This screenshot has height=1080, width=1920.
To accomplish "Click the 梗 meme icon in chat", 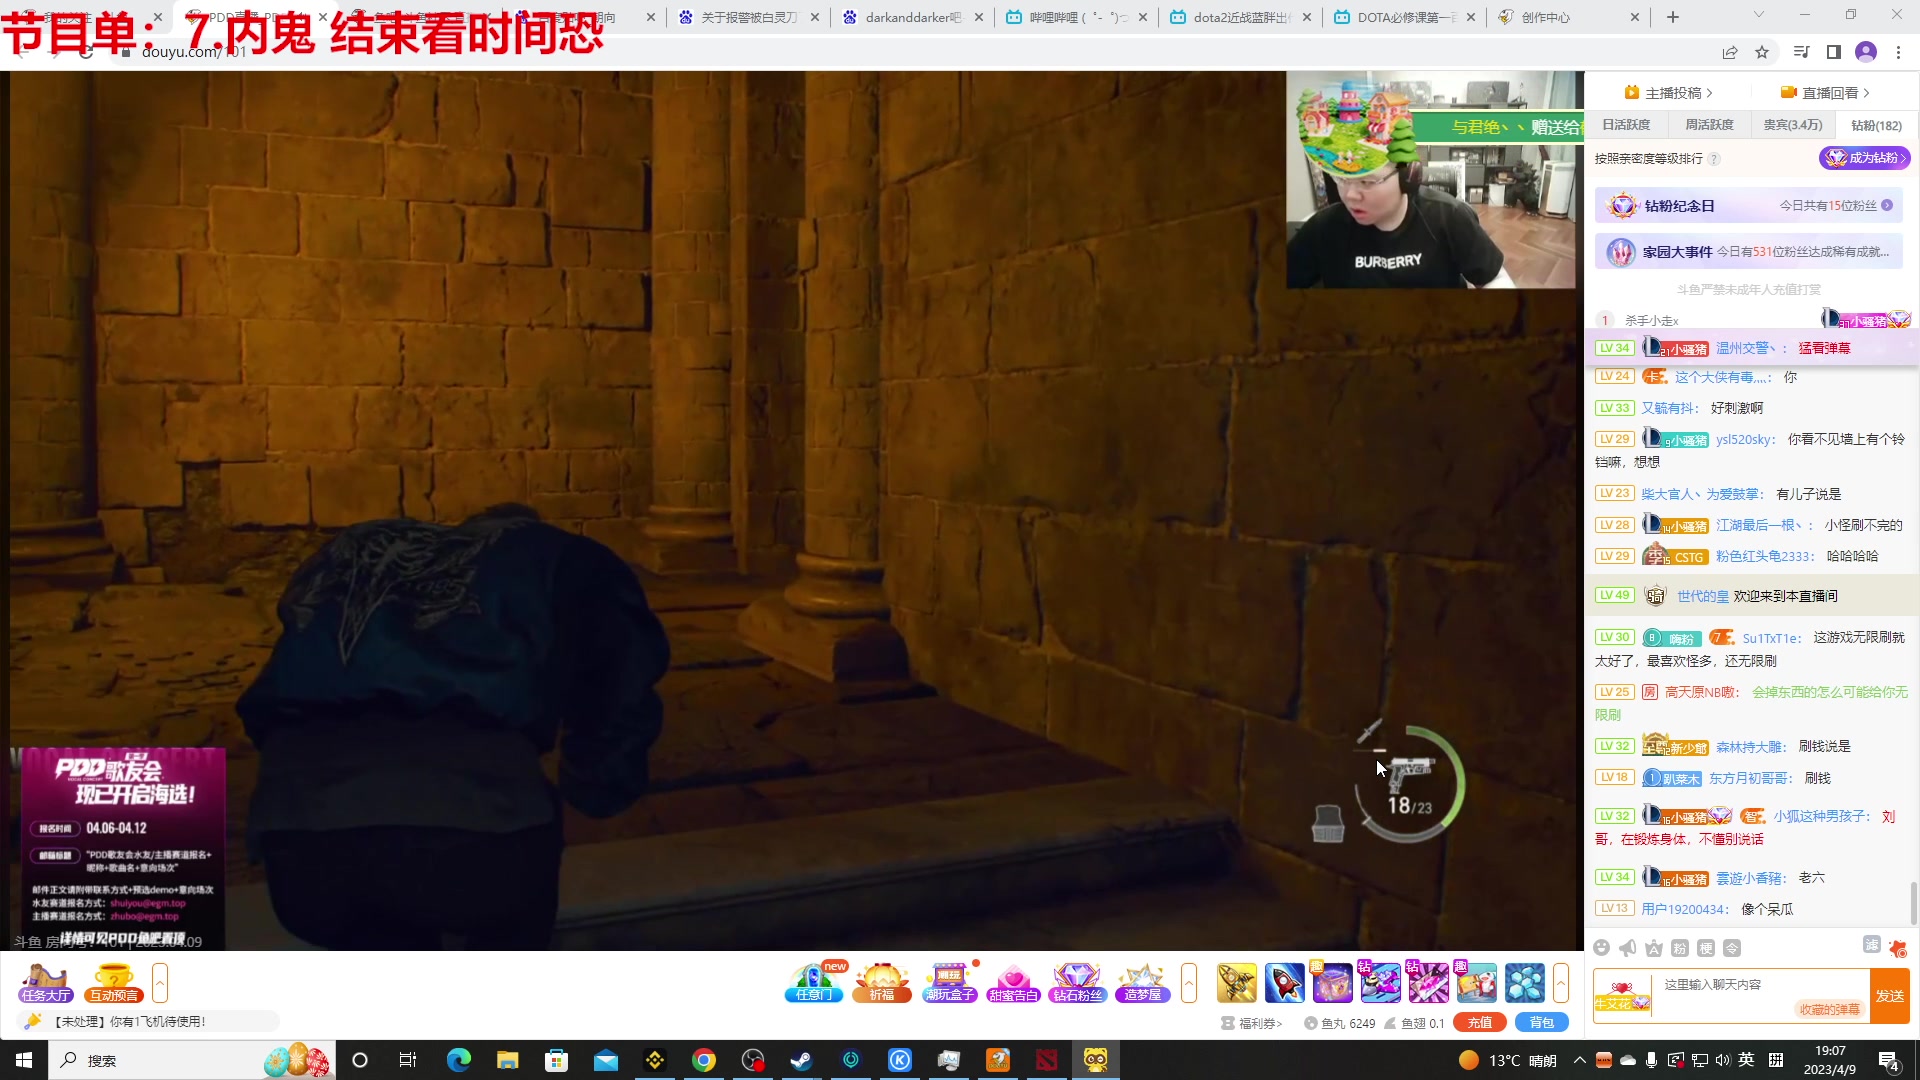I will [x=1706, y=948].
